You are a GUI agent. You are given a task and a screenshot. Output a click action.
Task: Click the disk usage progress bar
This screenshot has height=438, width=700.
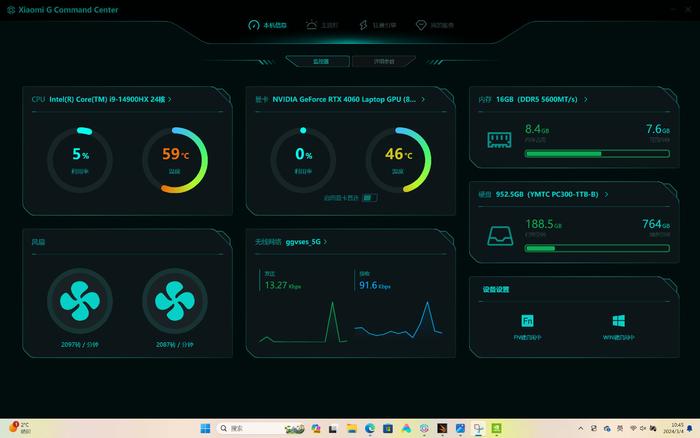597,248
